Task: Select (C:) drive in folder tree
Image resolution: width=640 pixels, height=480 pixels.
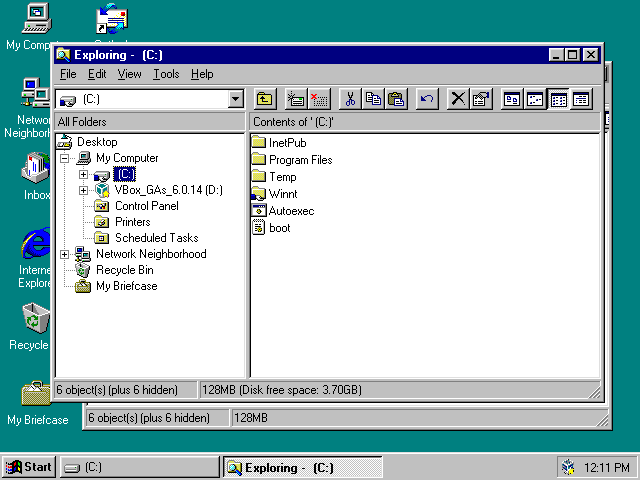Action: pos(124,174)
